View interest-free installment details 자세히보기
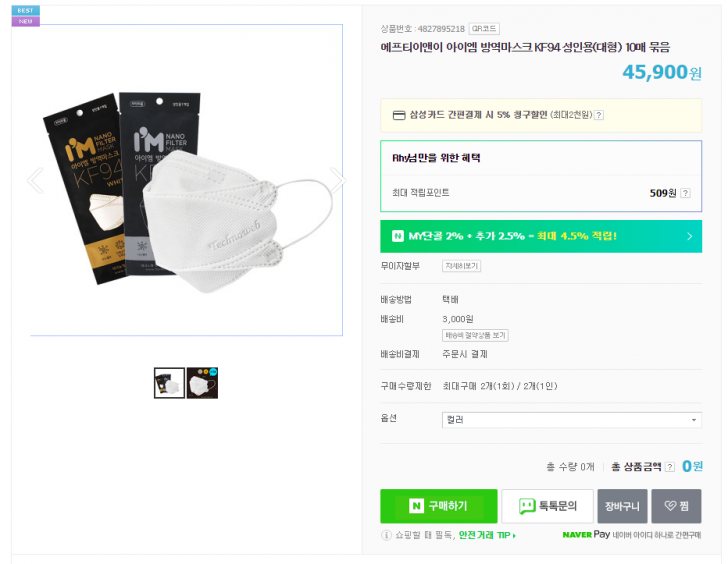The height and width of the screenshot is (564, 728). 462,266
